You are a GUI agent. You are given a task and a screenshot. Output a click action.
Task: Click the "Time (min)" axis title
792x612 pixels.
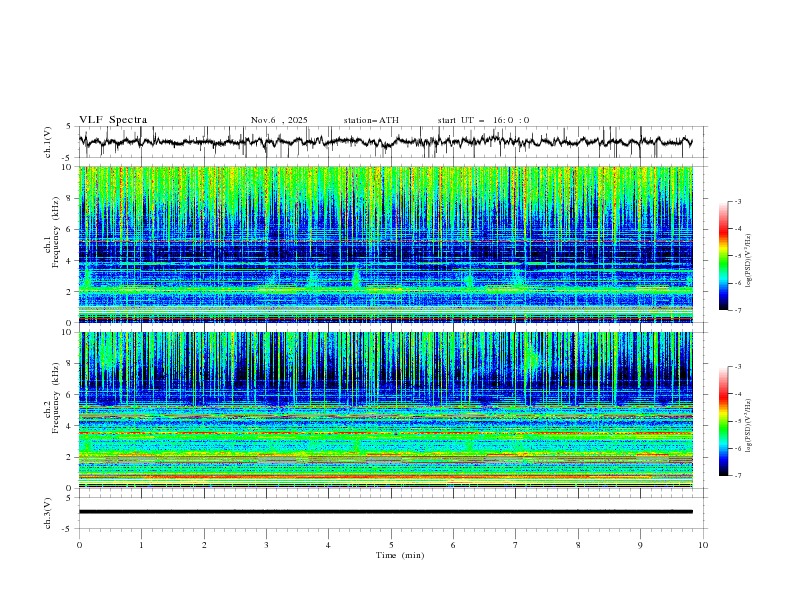click(400, 555)
